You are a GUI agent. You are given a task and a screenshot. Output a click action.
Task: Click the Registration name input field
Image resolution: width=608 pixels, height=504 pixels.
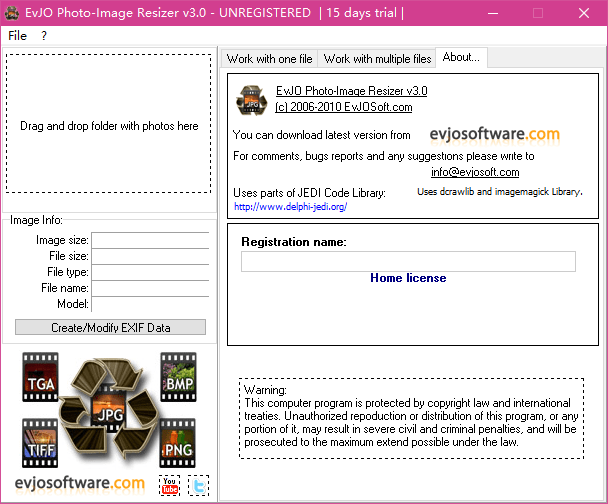coord(408,261)
